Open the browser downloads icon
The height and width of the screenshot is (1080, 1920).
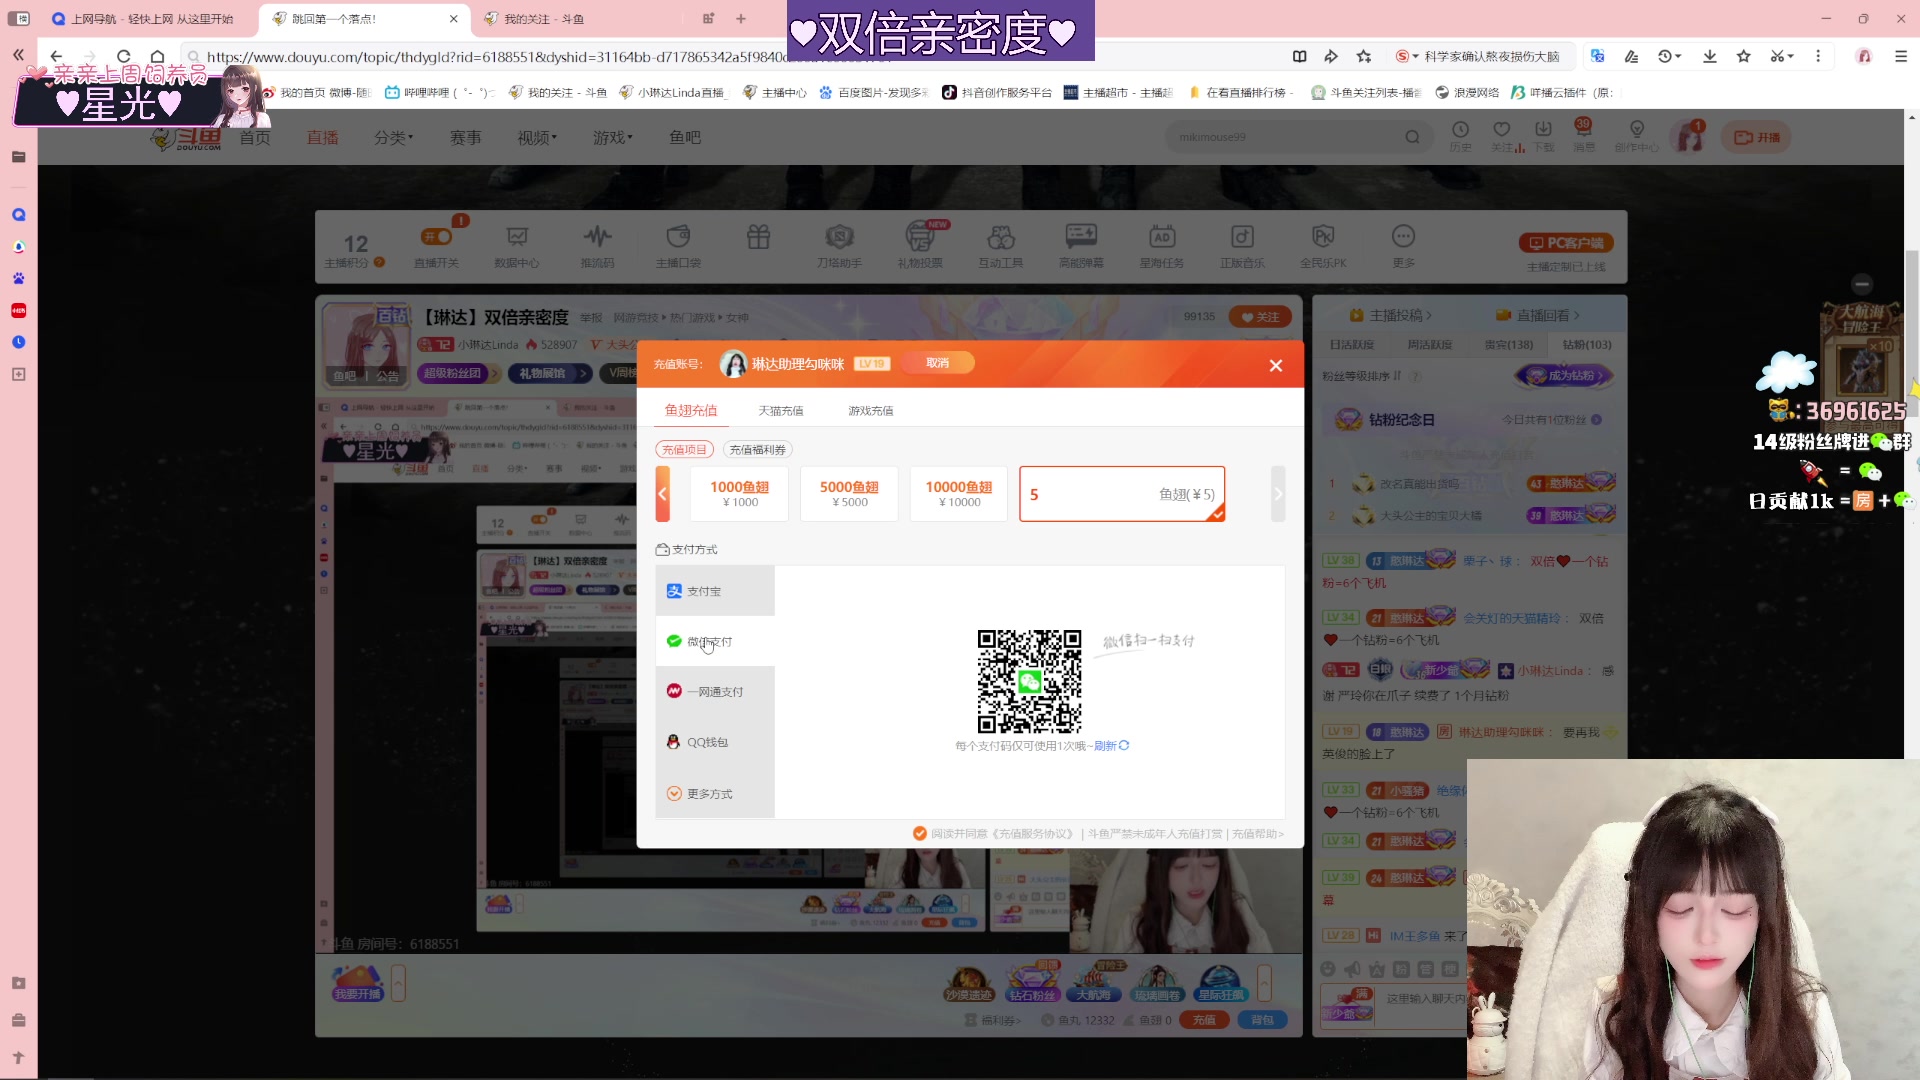1710,57
